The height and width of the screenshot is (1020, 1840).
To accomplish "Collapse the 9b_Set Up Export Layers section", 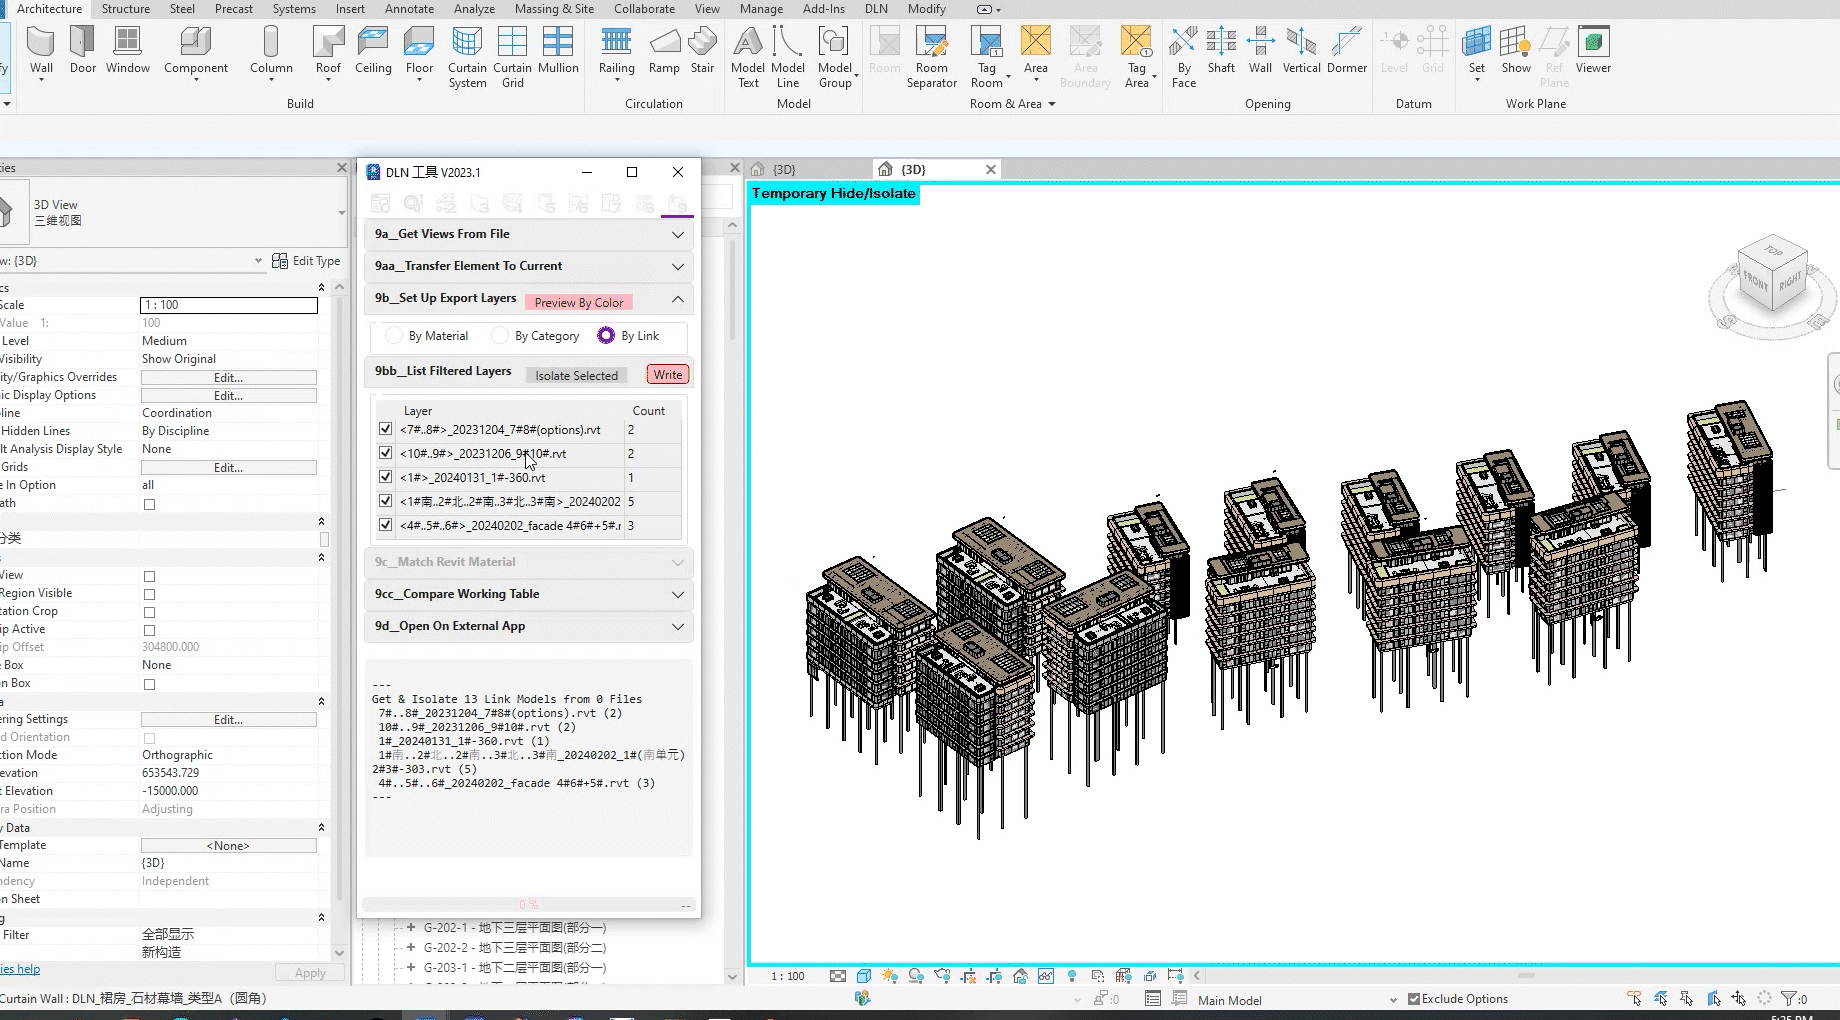I will point(678,299).
